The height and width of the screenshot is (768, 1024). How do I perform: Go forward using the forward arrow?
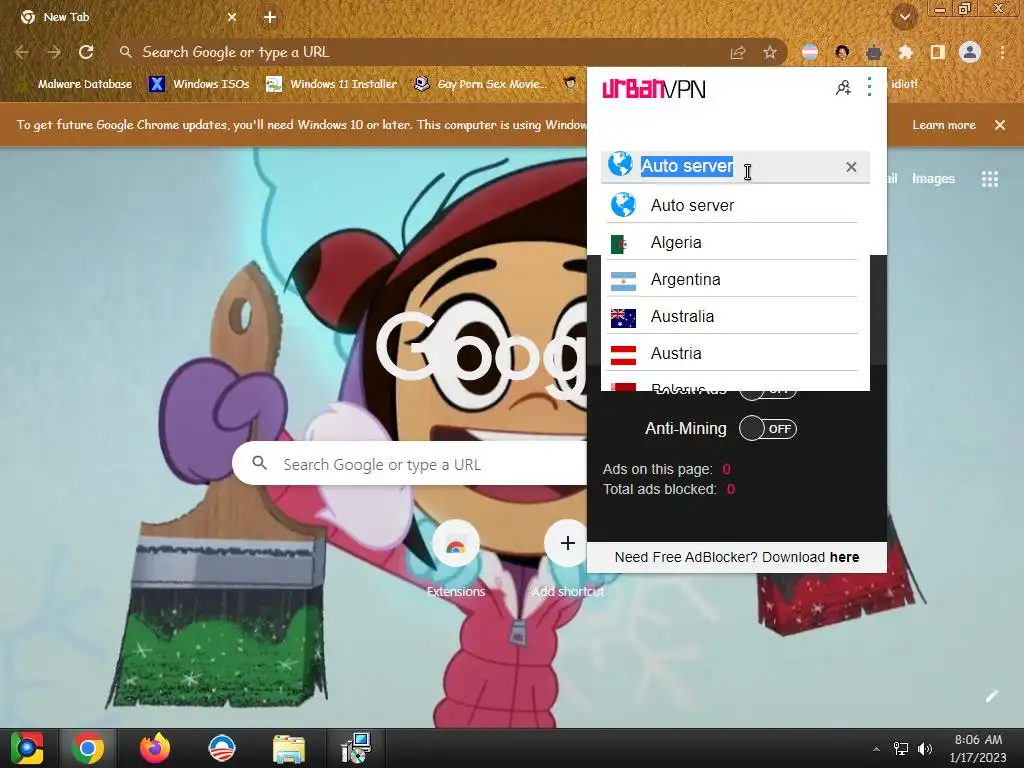click(54, 52)
